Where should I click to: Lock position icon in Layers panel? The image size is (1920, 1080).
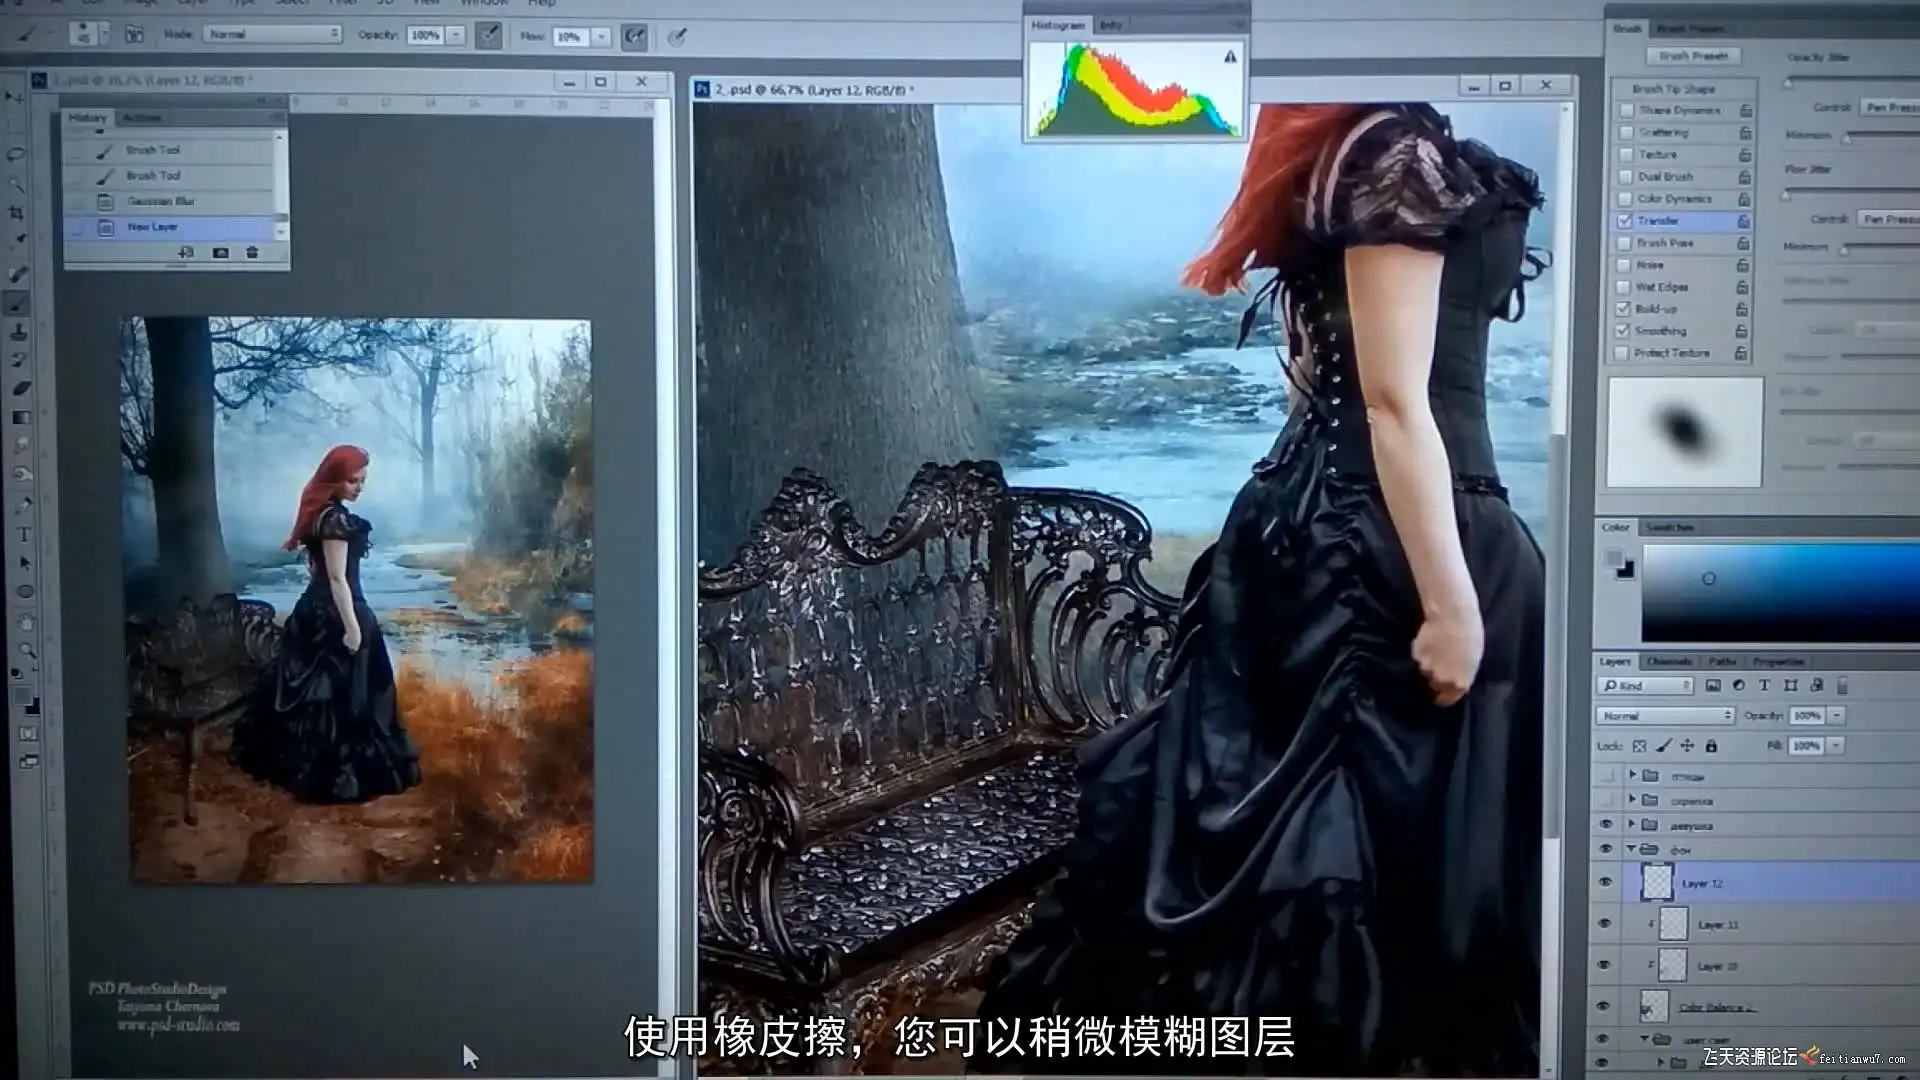coord(1687,746)
